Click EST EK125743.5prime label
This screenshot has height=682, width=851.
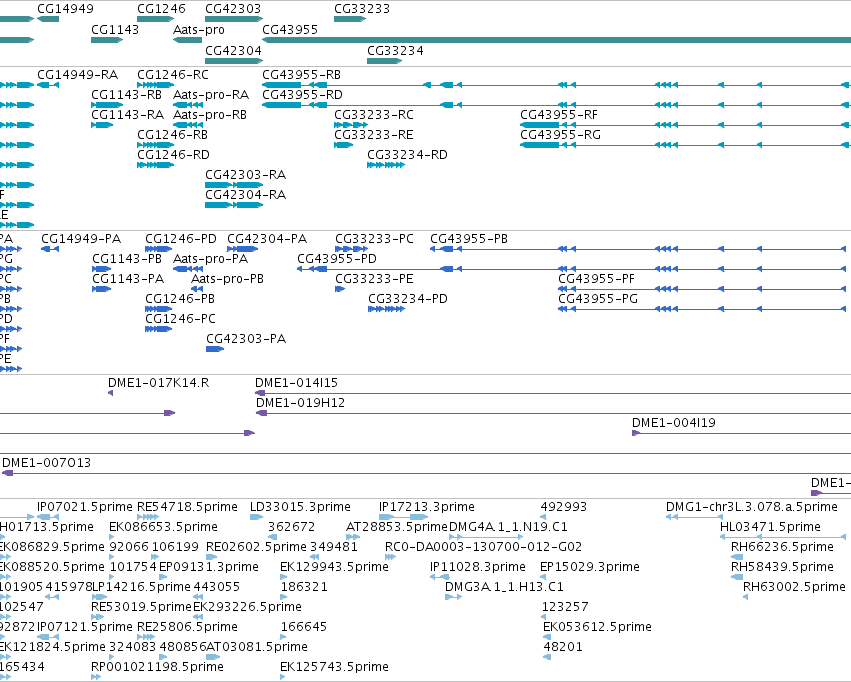point(334,667)
